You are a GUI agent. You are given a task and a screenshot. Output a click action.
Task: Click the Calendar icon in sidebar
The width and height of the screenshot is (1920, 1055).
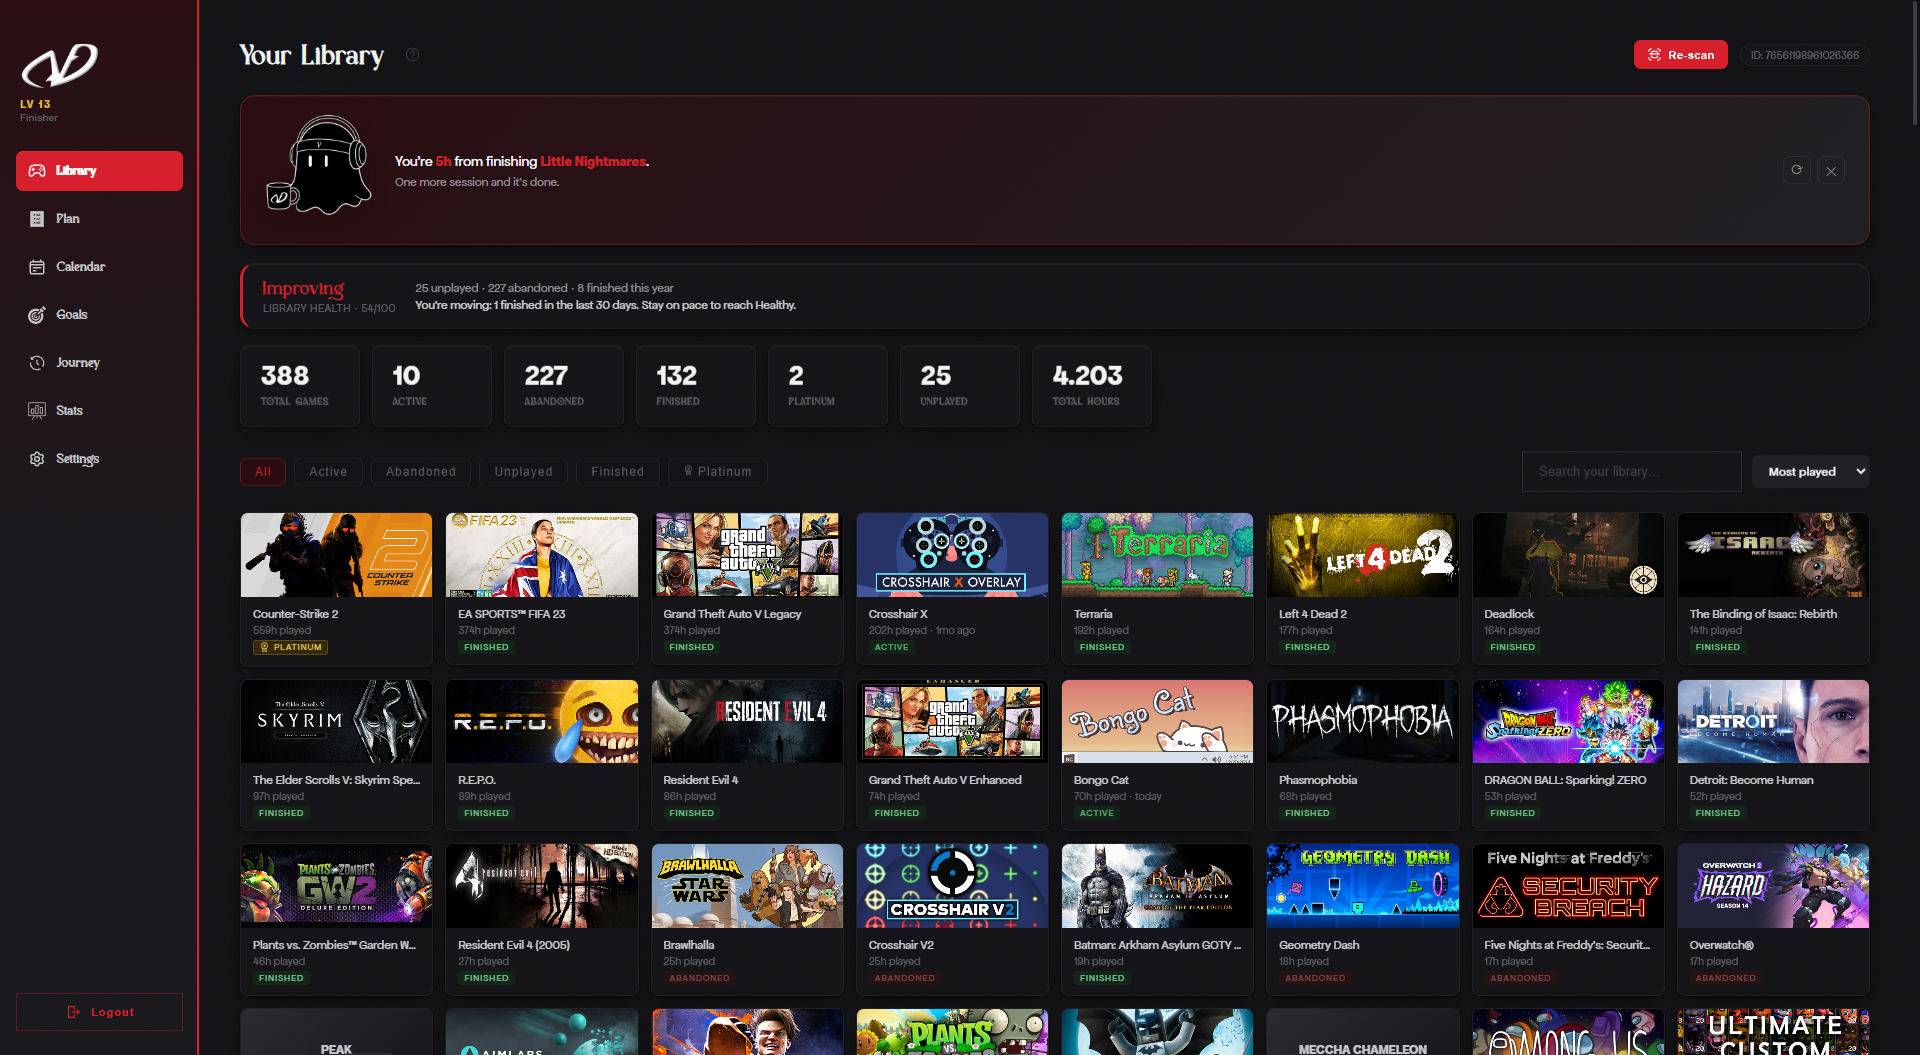click(37, 267)
